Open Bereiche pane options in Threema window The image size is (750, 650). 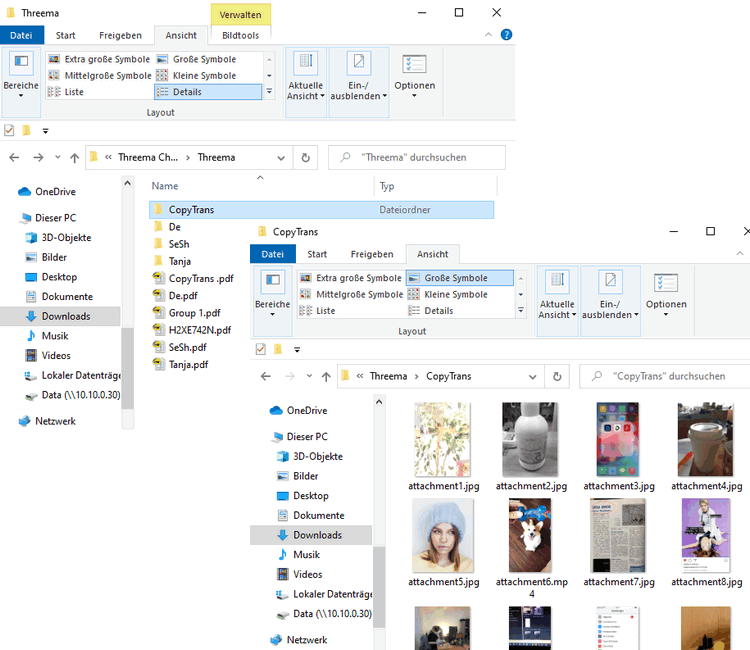click(x=21, y=83)
